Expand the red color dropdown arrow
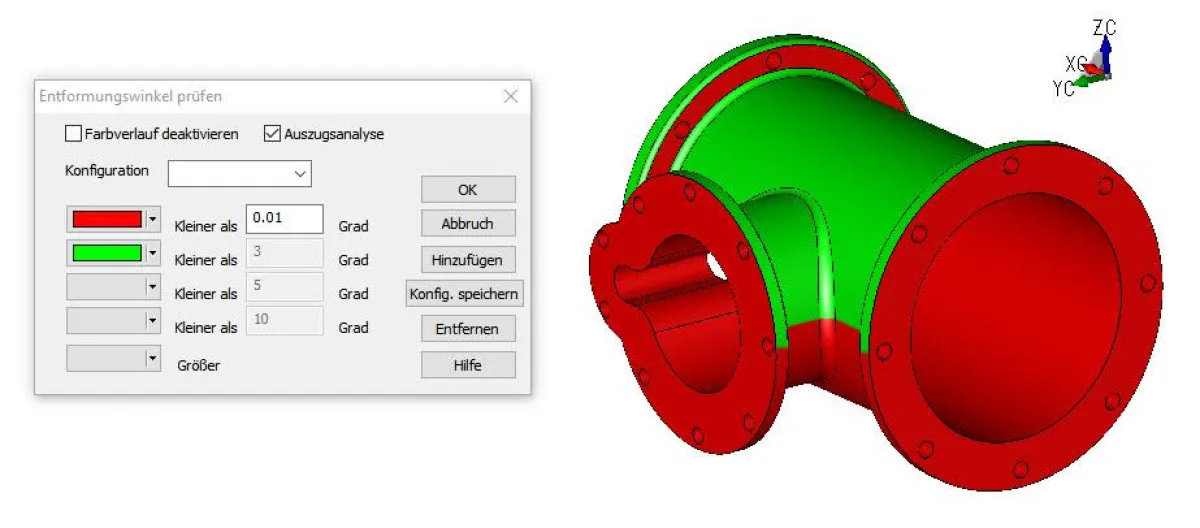 [x=152, y=219]
